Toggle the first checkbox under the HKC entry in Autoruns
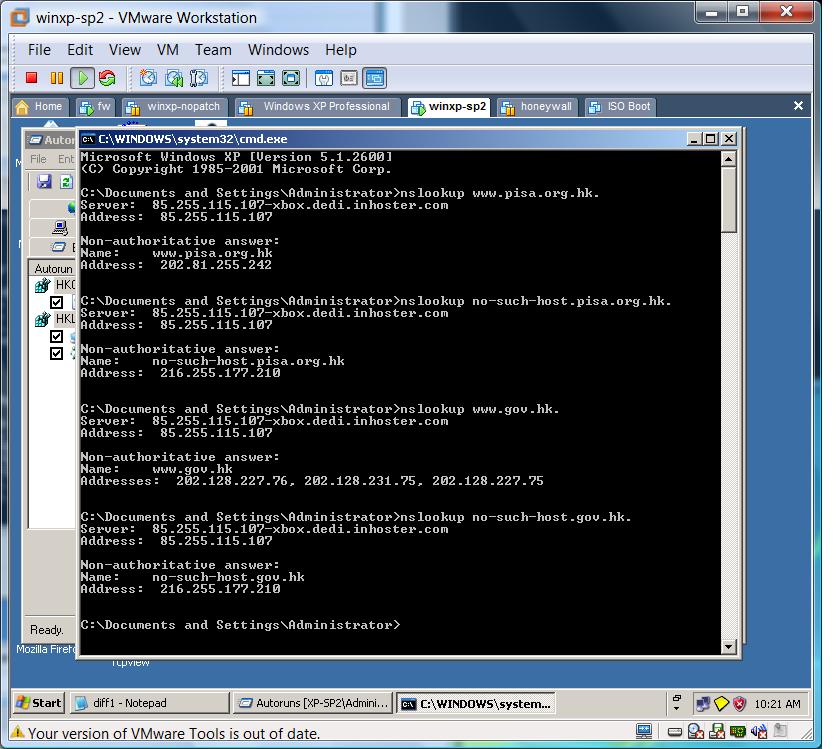The image size is (840, 749). tap(56, 302)
